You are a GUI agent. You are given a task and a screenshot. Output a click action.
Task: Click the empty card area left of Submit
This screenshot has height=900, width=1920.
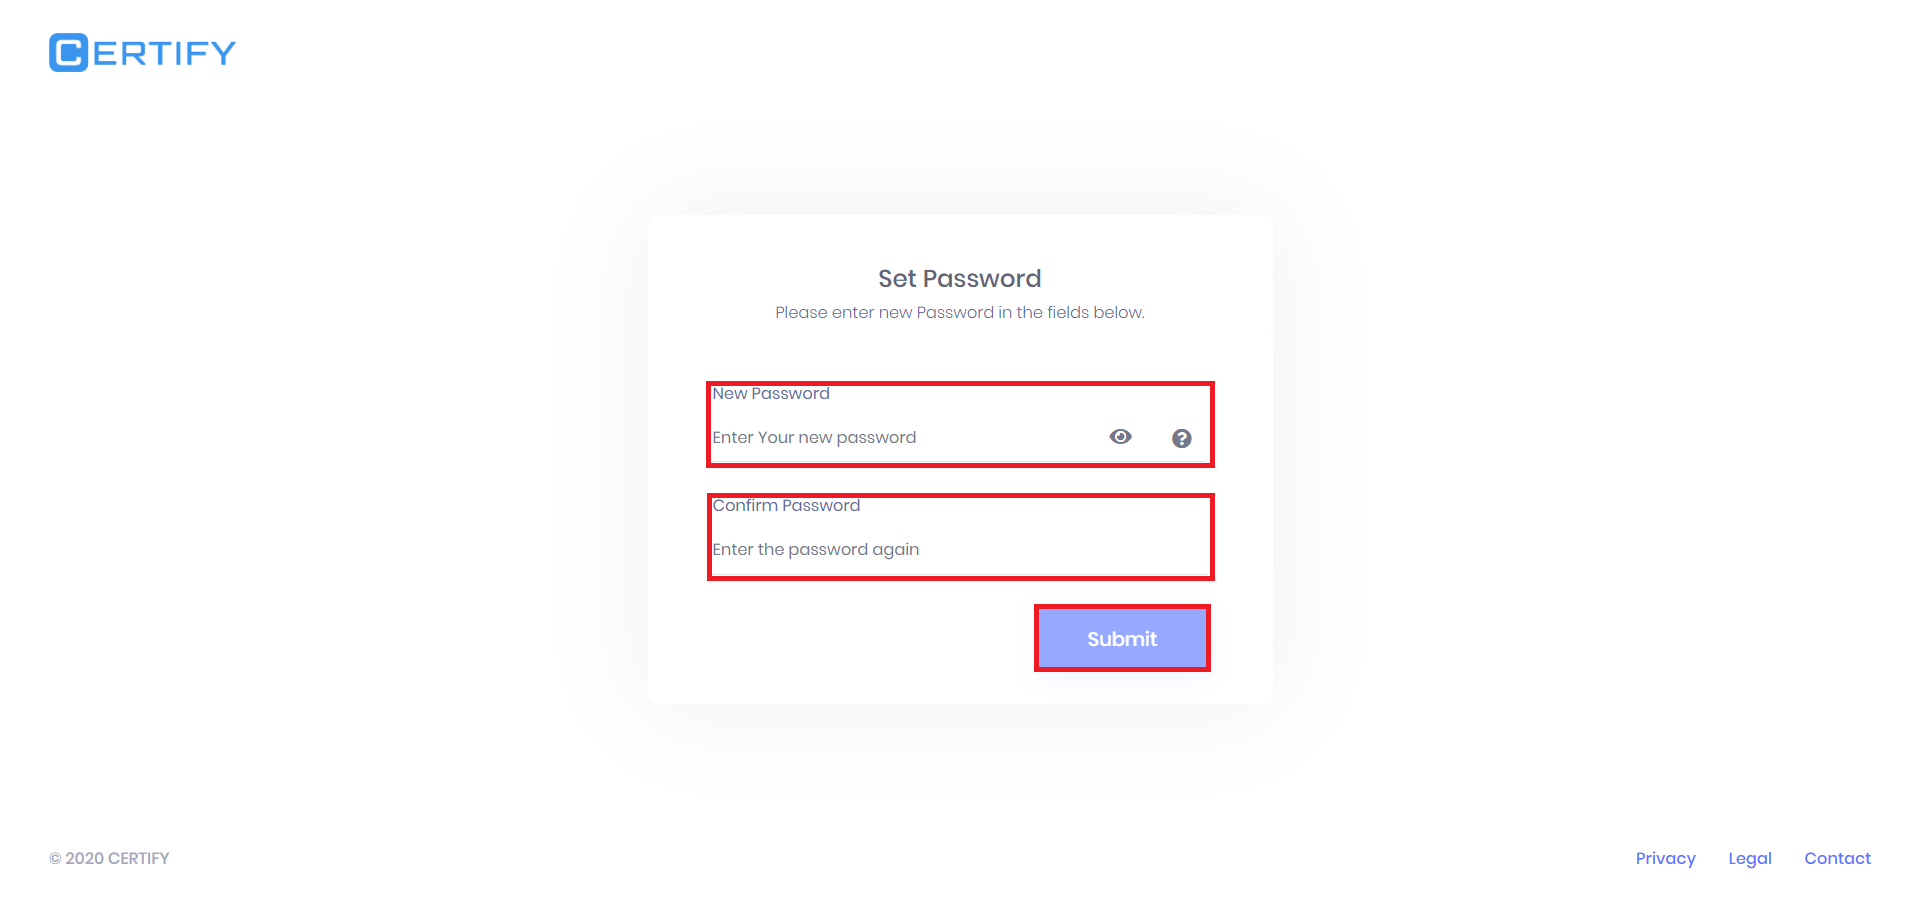[x=860, y=638]
